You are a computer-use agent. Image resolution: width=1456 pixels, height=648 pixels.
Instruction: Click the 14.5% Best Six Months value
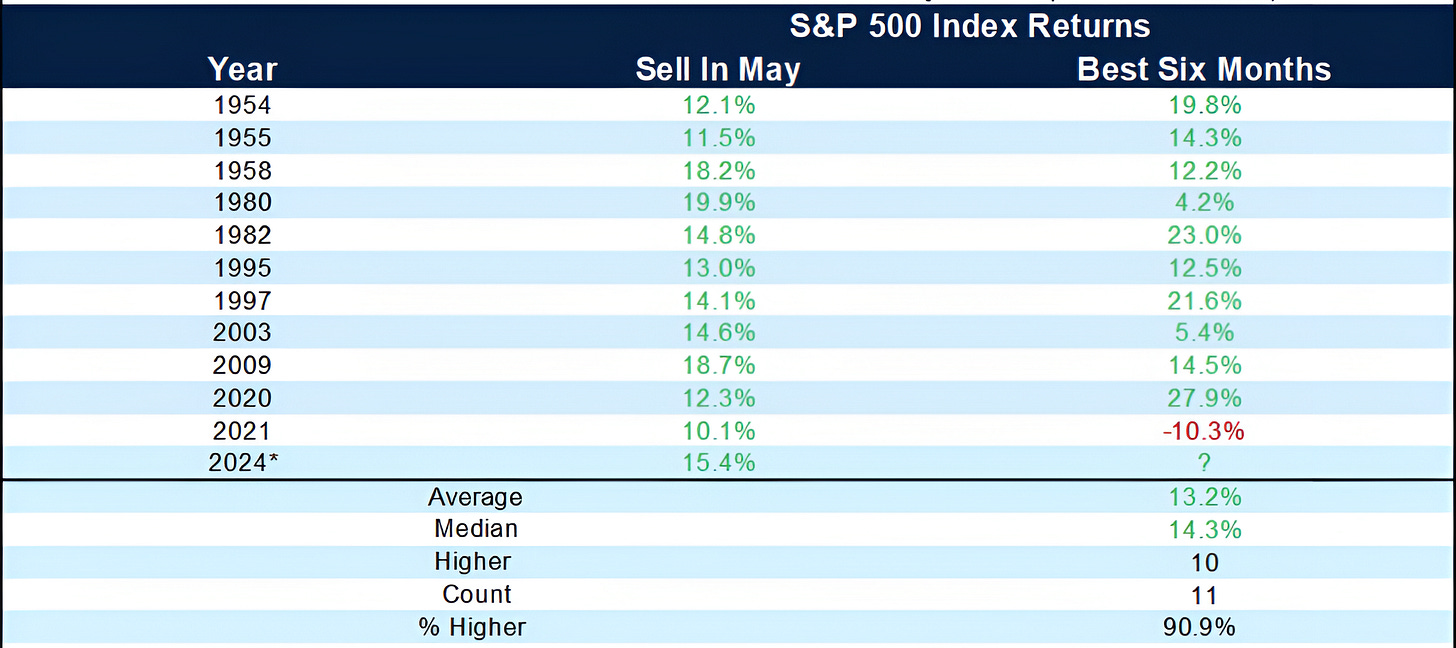coord(1205,365)
